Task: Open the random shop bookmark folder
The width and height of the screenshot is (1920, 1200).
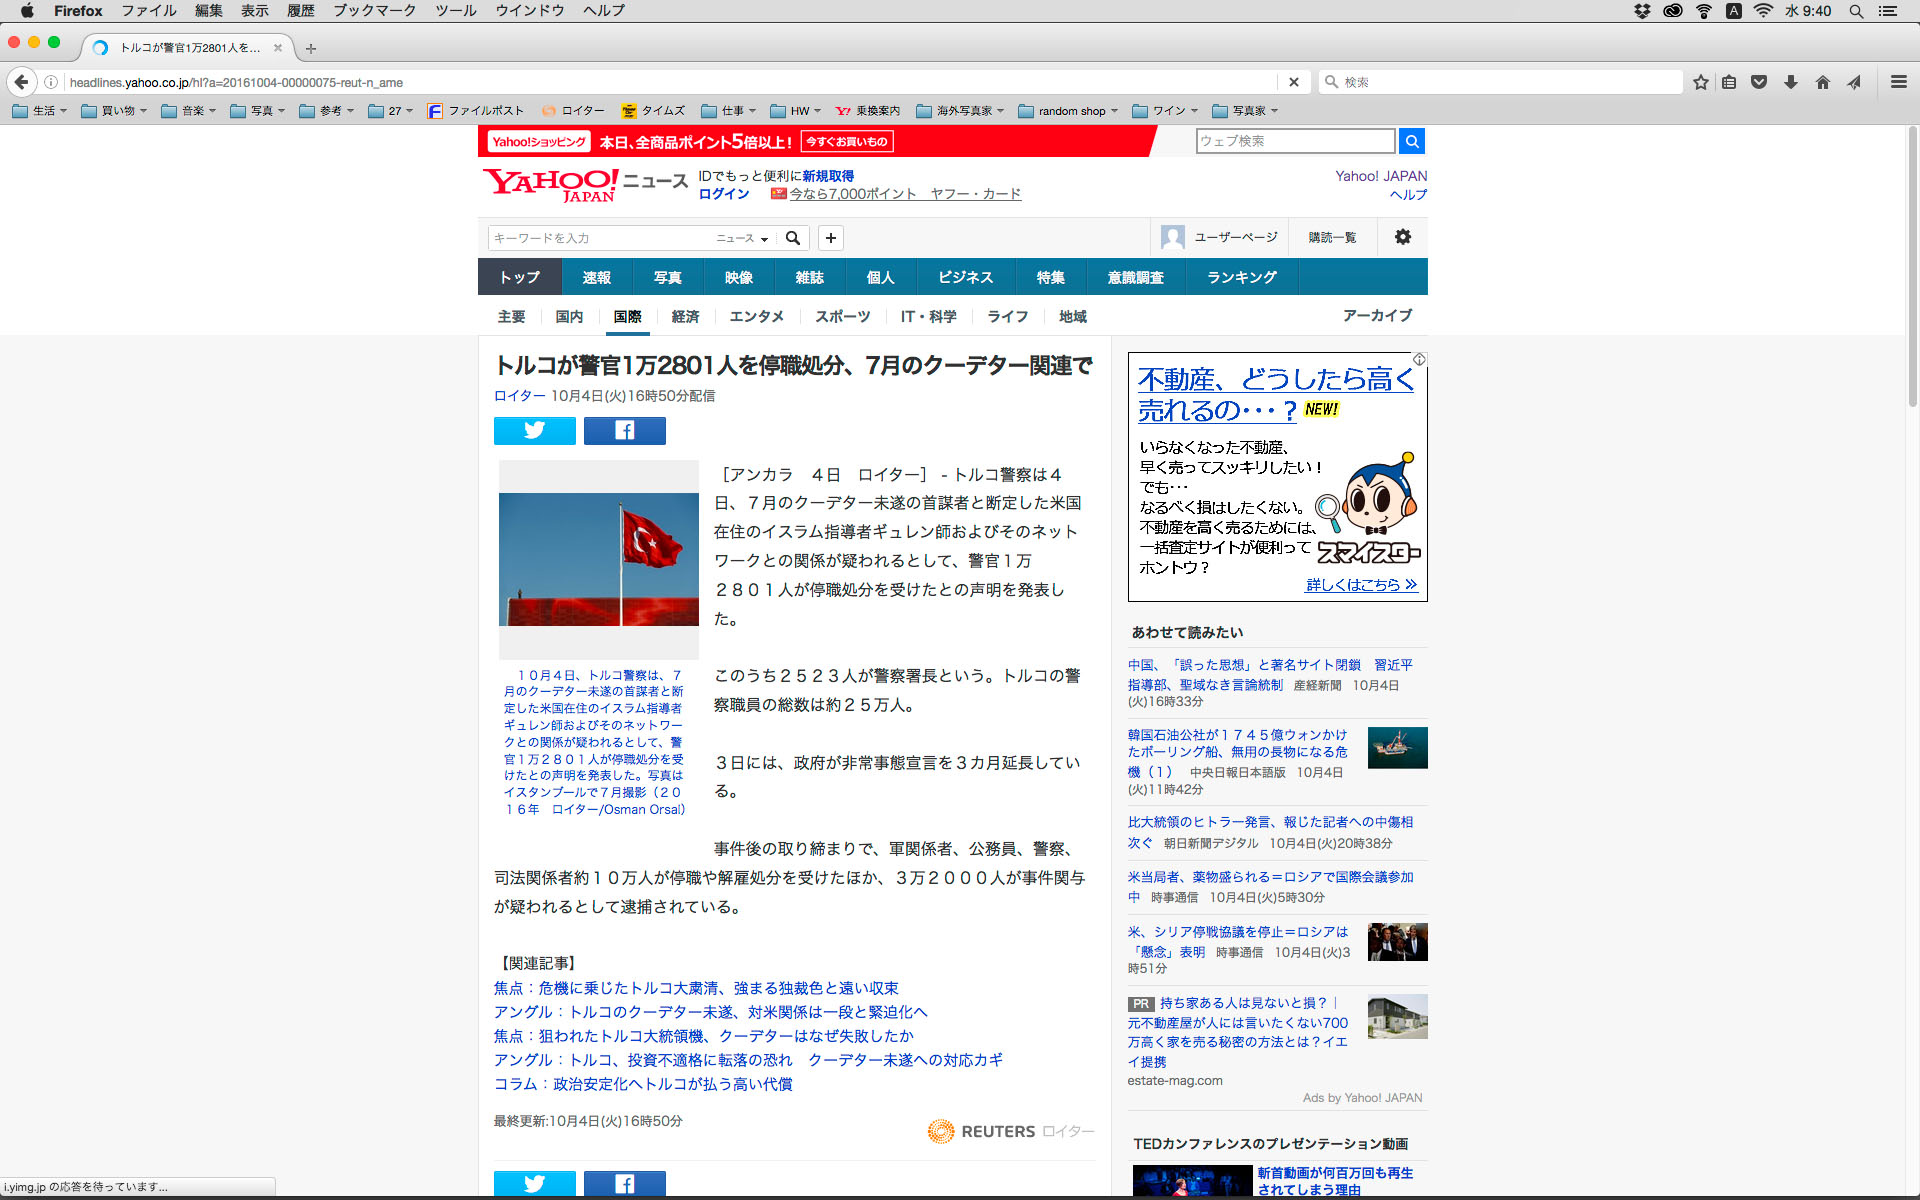Action: click(x=1070, y=111)
